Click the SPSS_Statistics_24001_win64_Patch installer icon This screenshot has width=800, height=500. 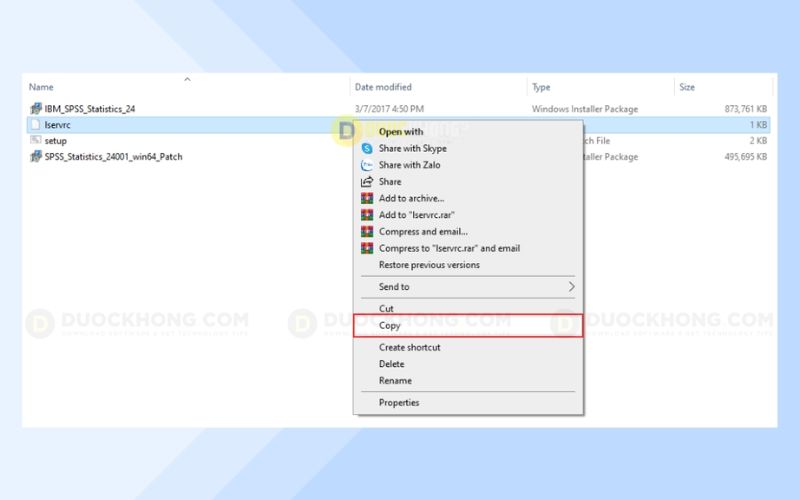36,156
